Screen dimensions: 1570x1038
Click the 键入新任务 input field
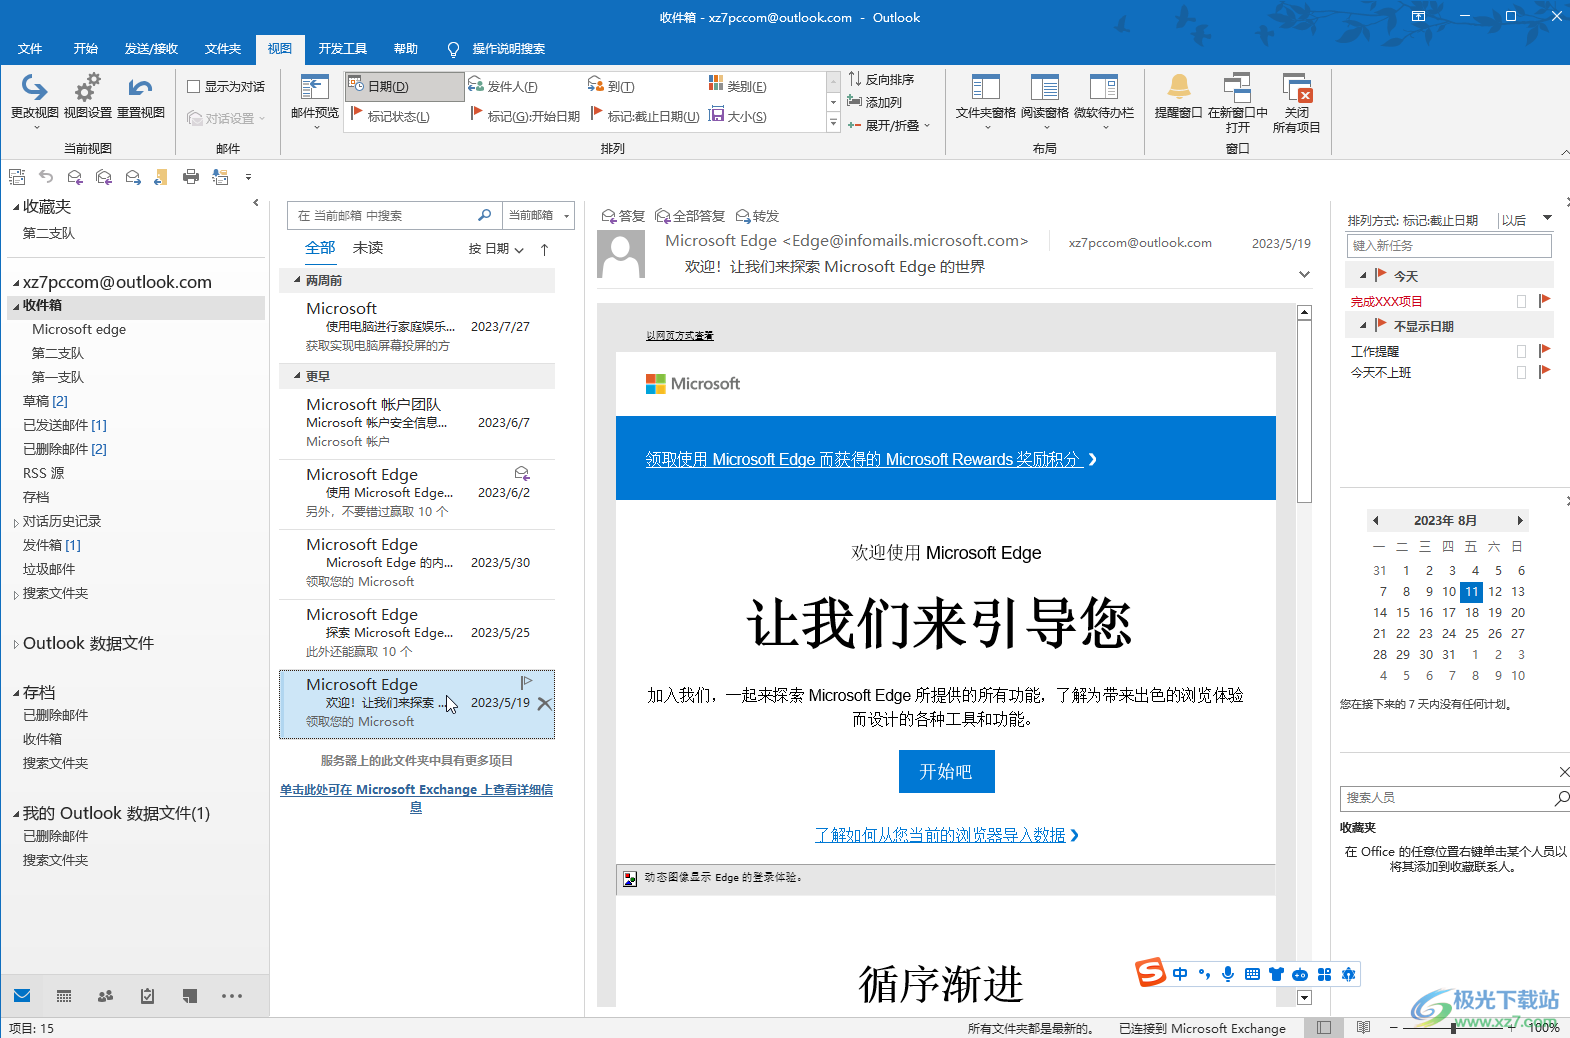click(1450, 245)
